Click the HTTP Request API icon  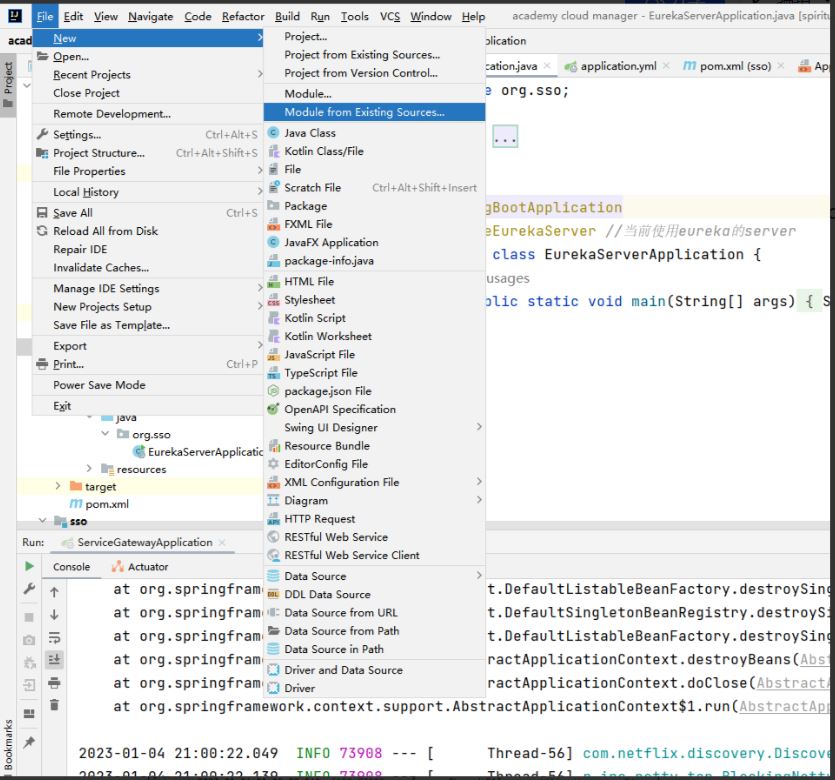point(273,519)
